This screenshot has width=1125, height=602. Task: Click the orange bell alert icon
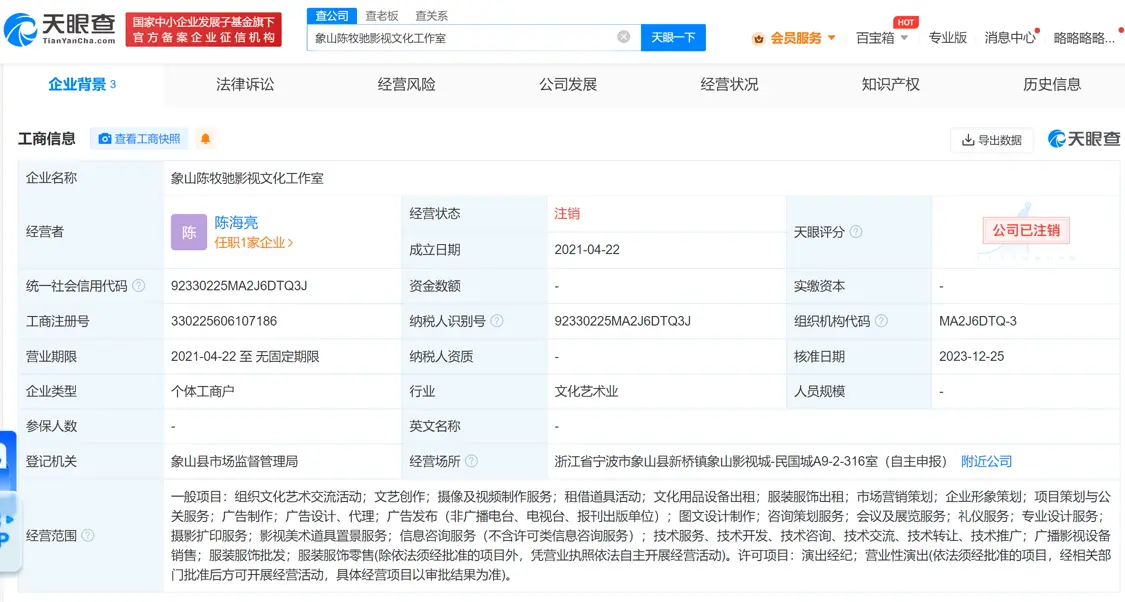205,139
